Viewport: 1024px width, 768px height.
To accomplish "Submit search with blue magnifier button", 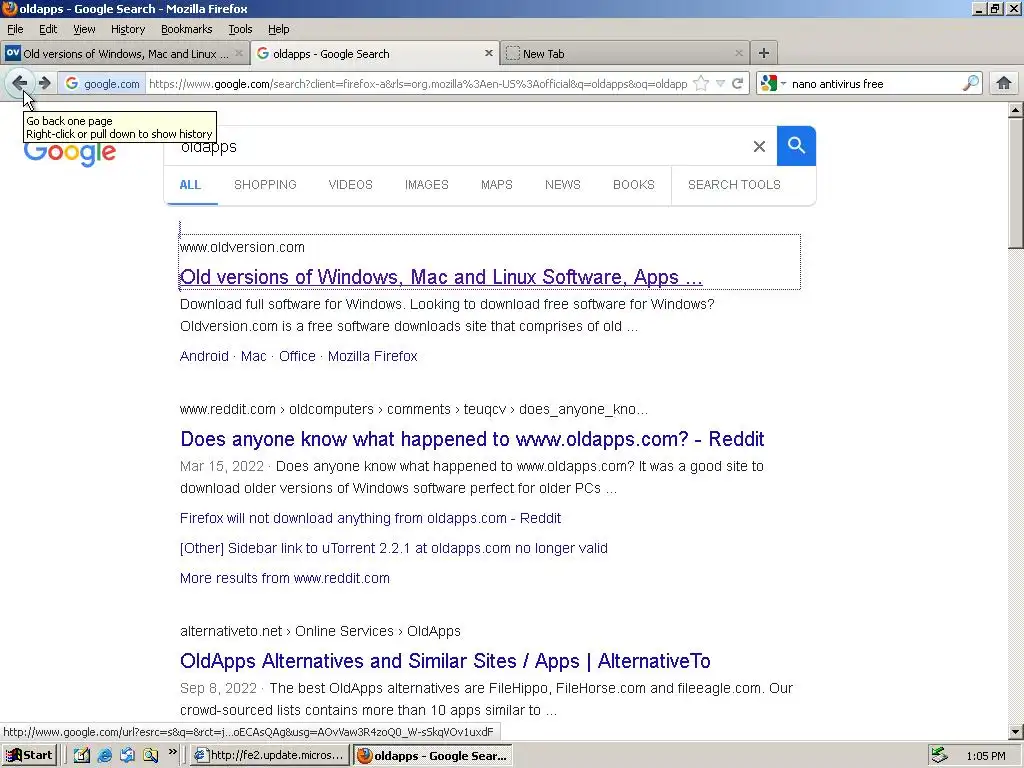I will [796, 146].
